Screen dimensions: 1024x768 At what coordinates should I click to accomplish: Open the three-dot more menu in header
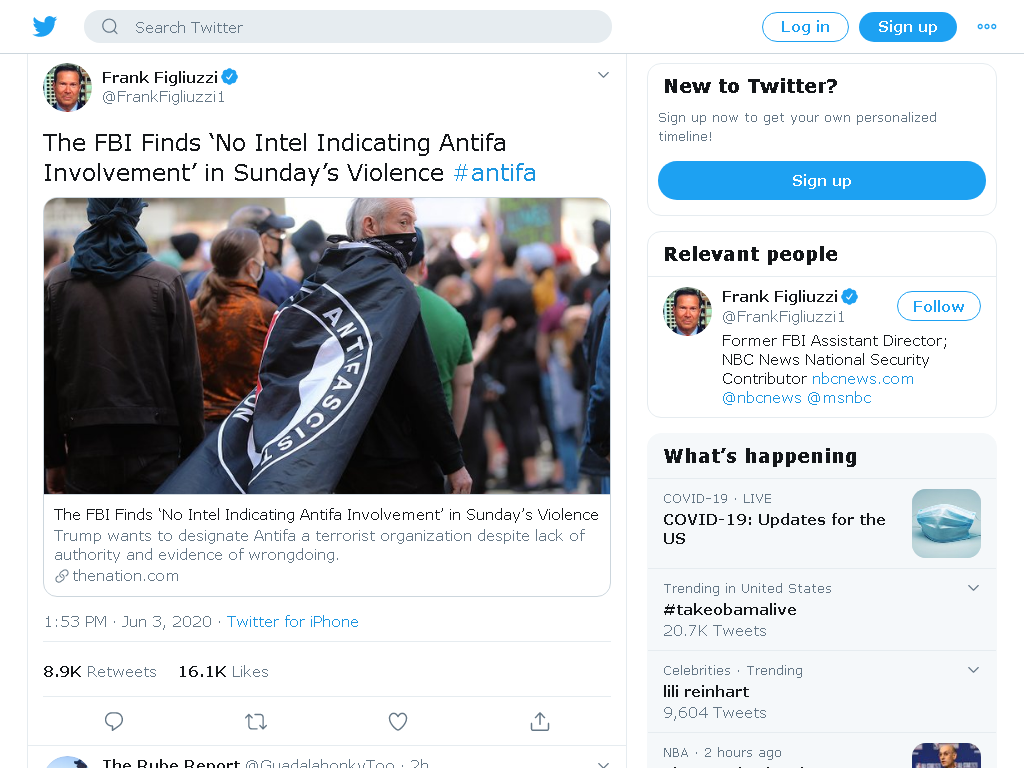pos(987,27)
